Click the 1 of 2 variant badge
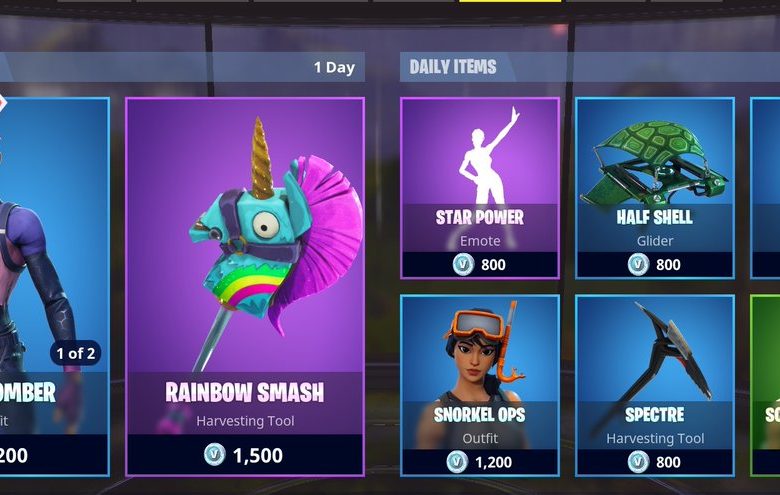Image resolution: width=780 pixels, height=495 pixels. [76, 353]
